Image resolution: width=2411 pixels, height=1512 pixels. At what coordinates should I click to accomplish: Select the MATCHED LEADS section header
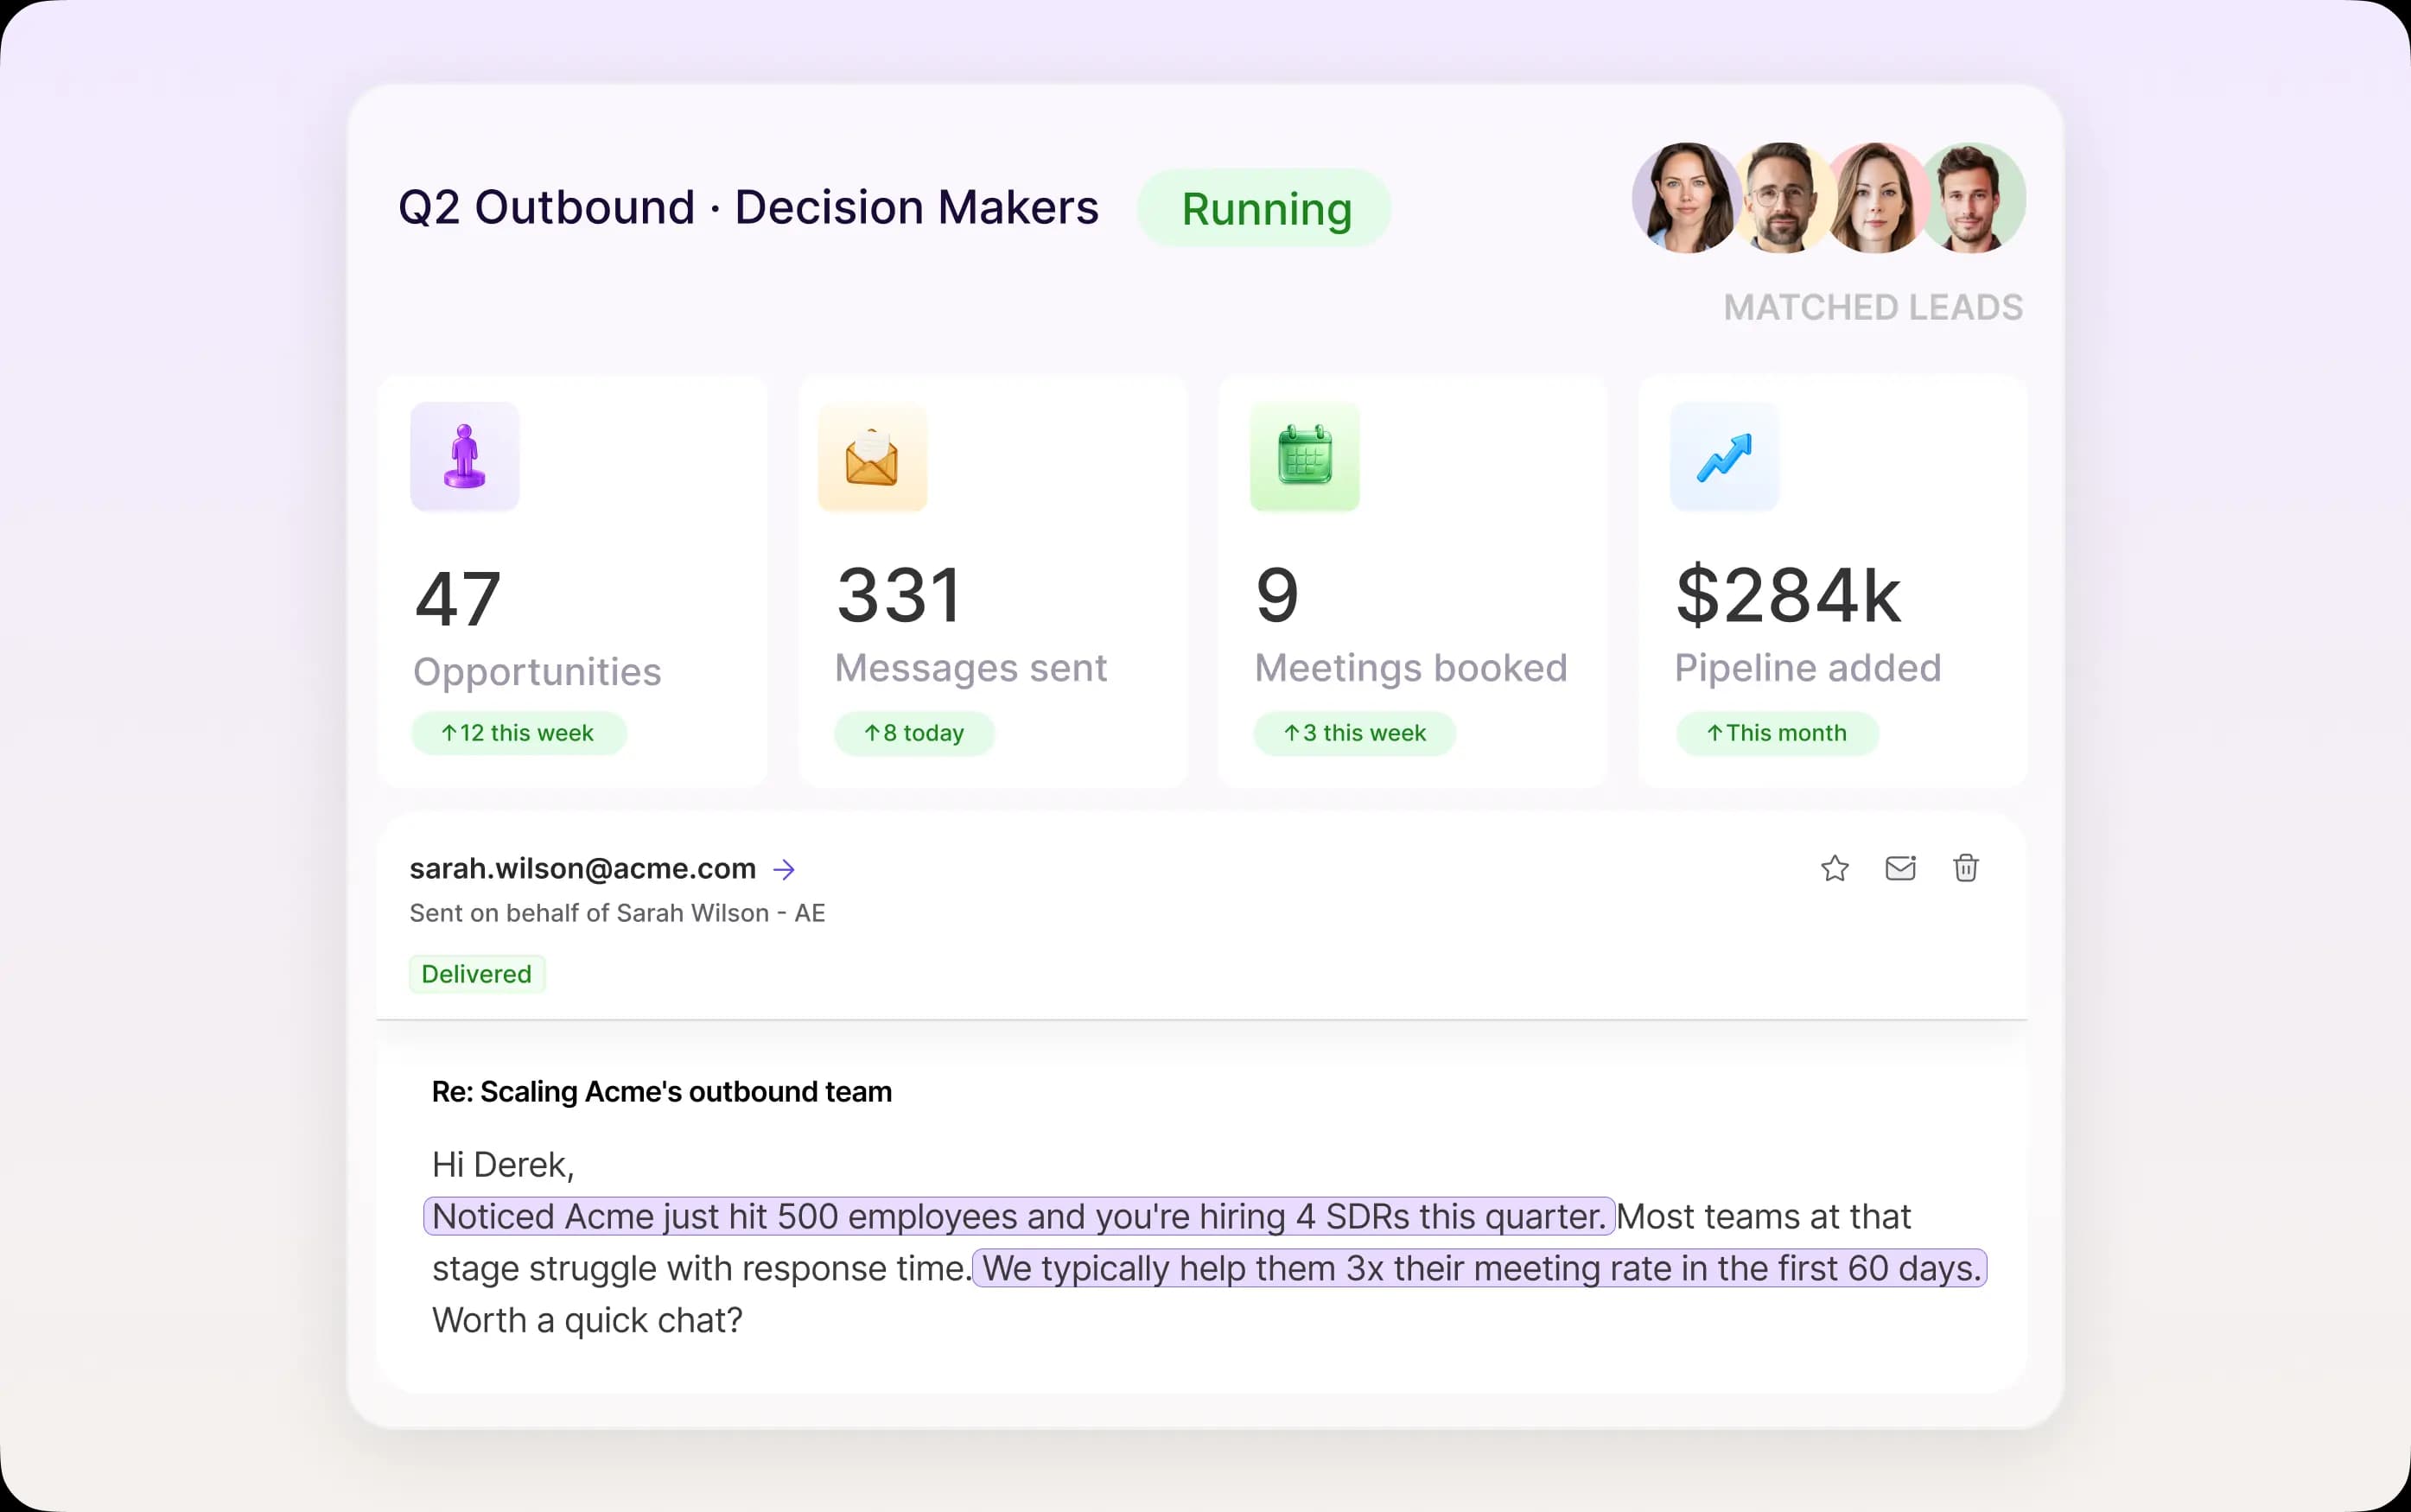1871,307
